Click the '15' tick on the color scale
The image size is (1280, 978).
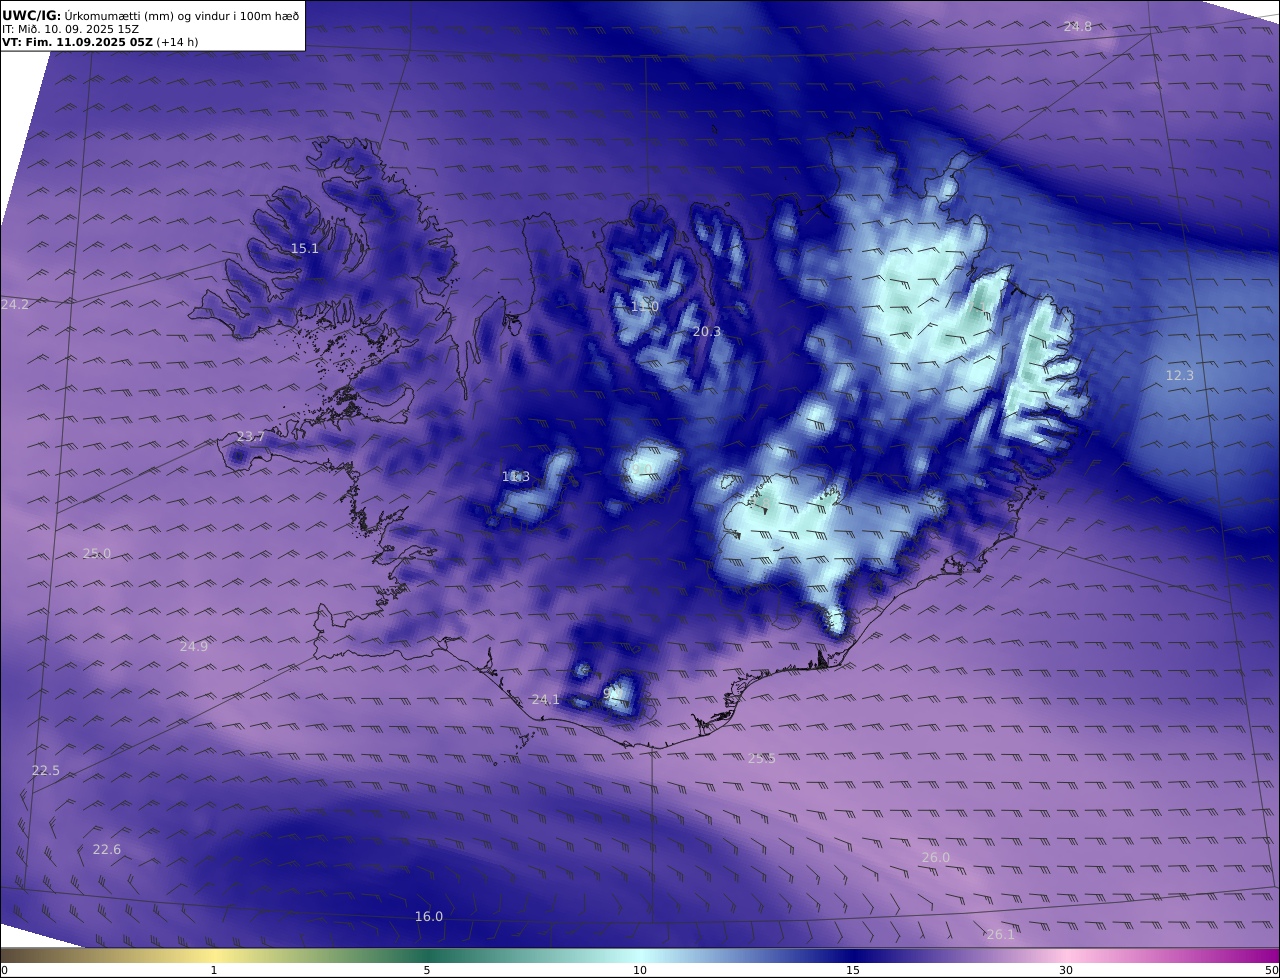tap(853, 970)
